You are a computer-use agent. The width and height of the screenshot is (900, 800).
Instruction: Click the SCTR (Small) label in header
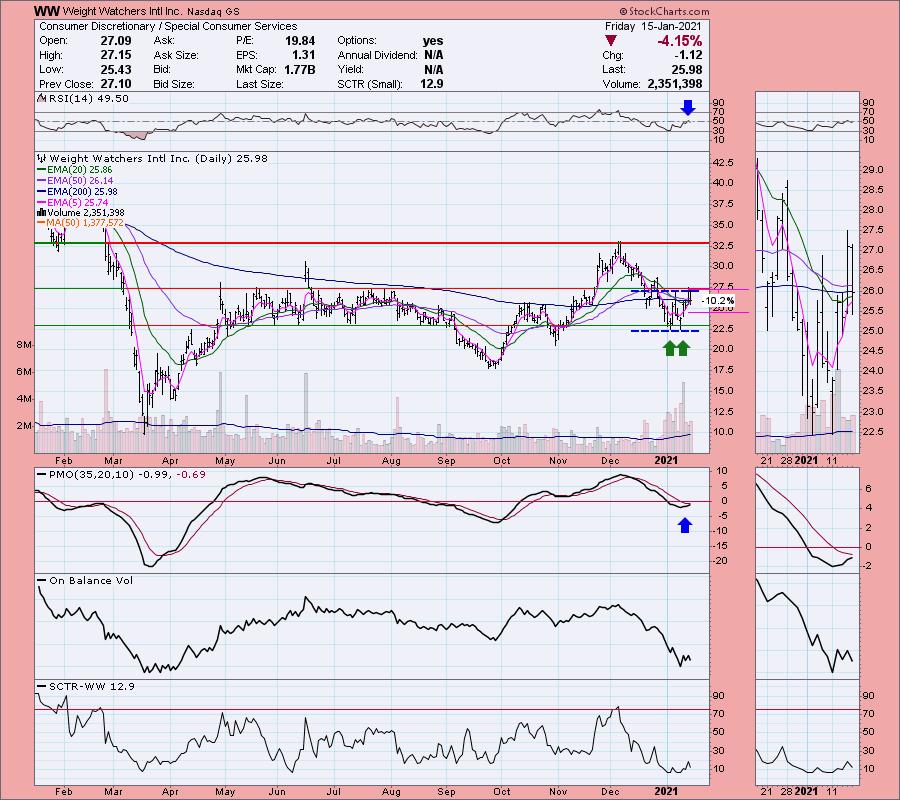click(x=370, y=84)
